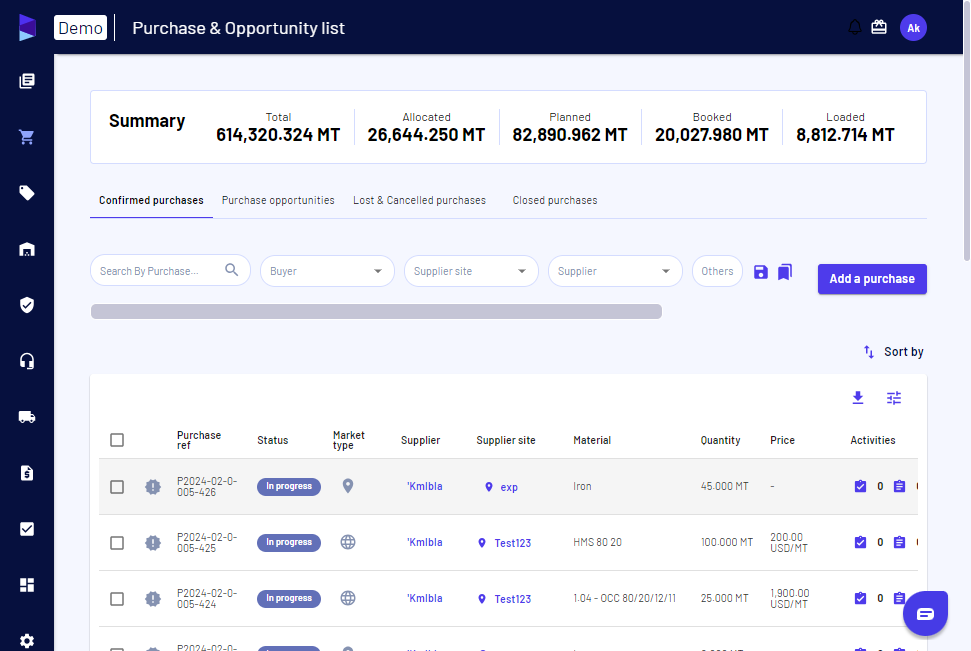971x651 pixels.
Task: Open the invoice dollar sidebar icon
Action: tap(27, 473)
